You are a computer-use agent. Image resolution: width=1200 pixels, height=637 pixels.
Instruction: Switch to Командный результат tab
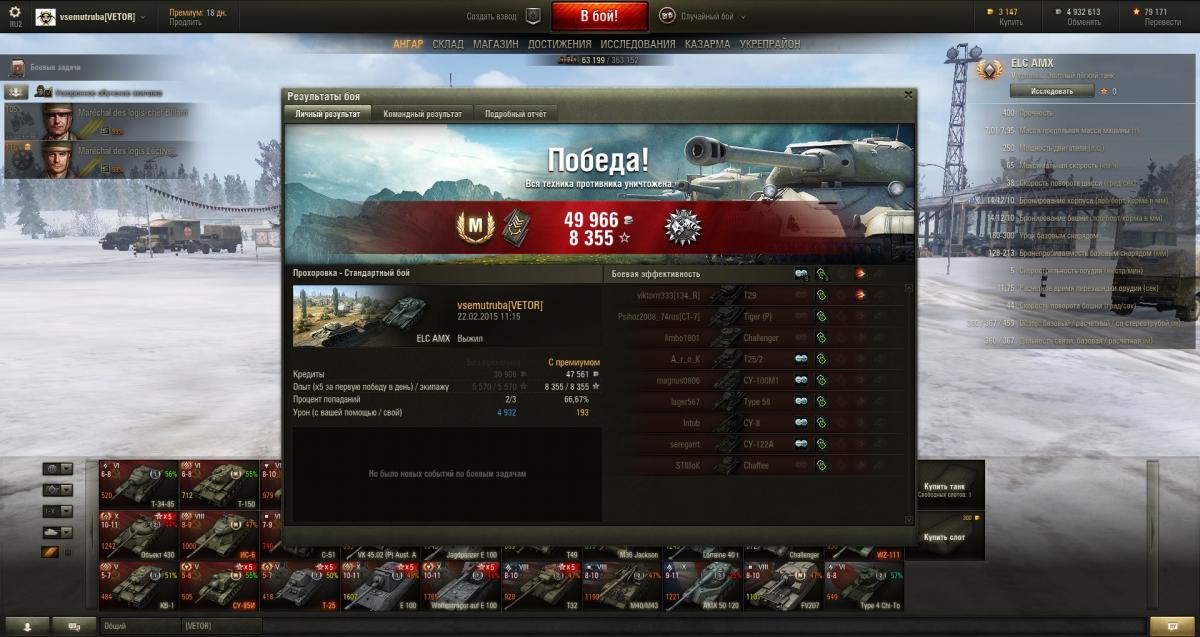[422, 114]
